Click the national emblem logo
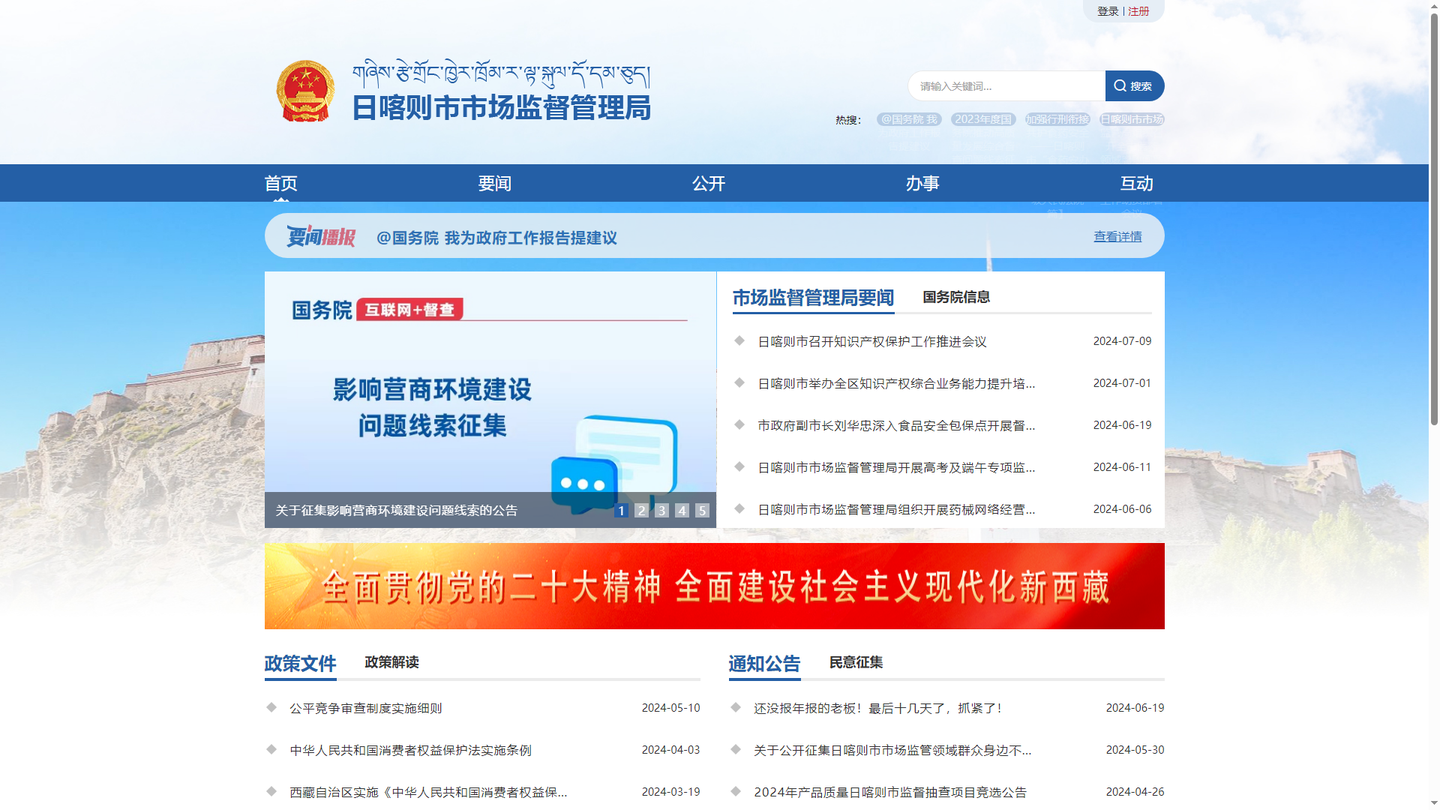 tap(305, 91)
